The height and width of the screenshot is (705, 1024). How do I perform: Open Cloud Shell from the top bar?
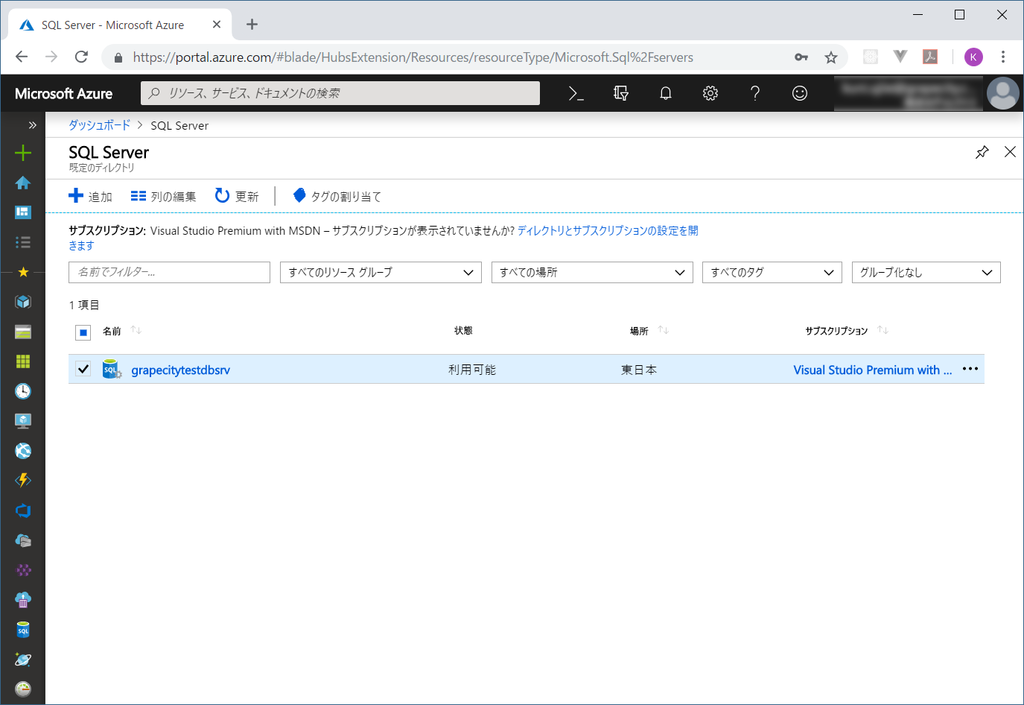point(575,93)
